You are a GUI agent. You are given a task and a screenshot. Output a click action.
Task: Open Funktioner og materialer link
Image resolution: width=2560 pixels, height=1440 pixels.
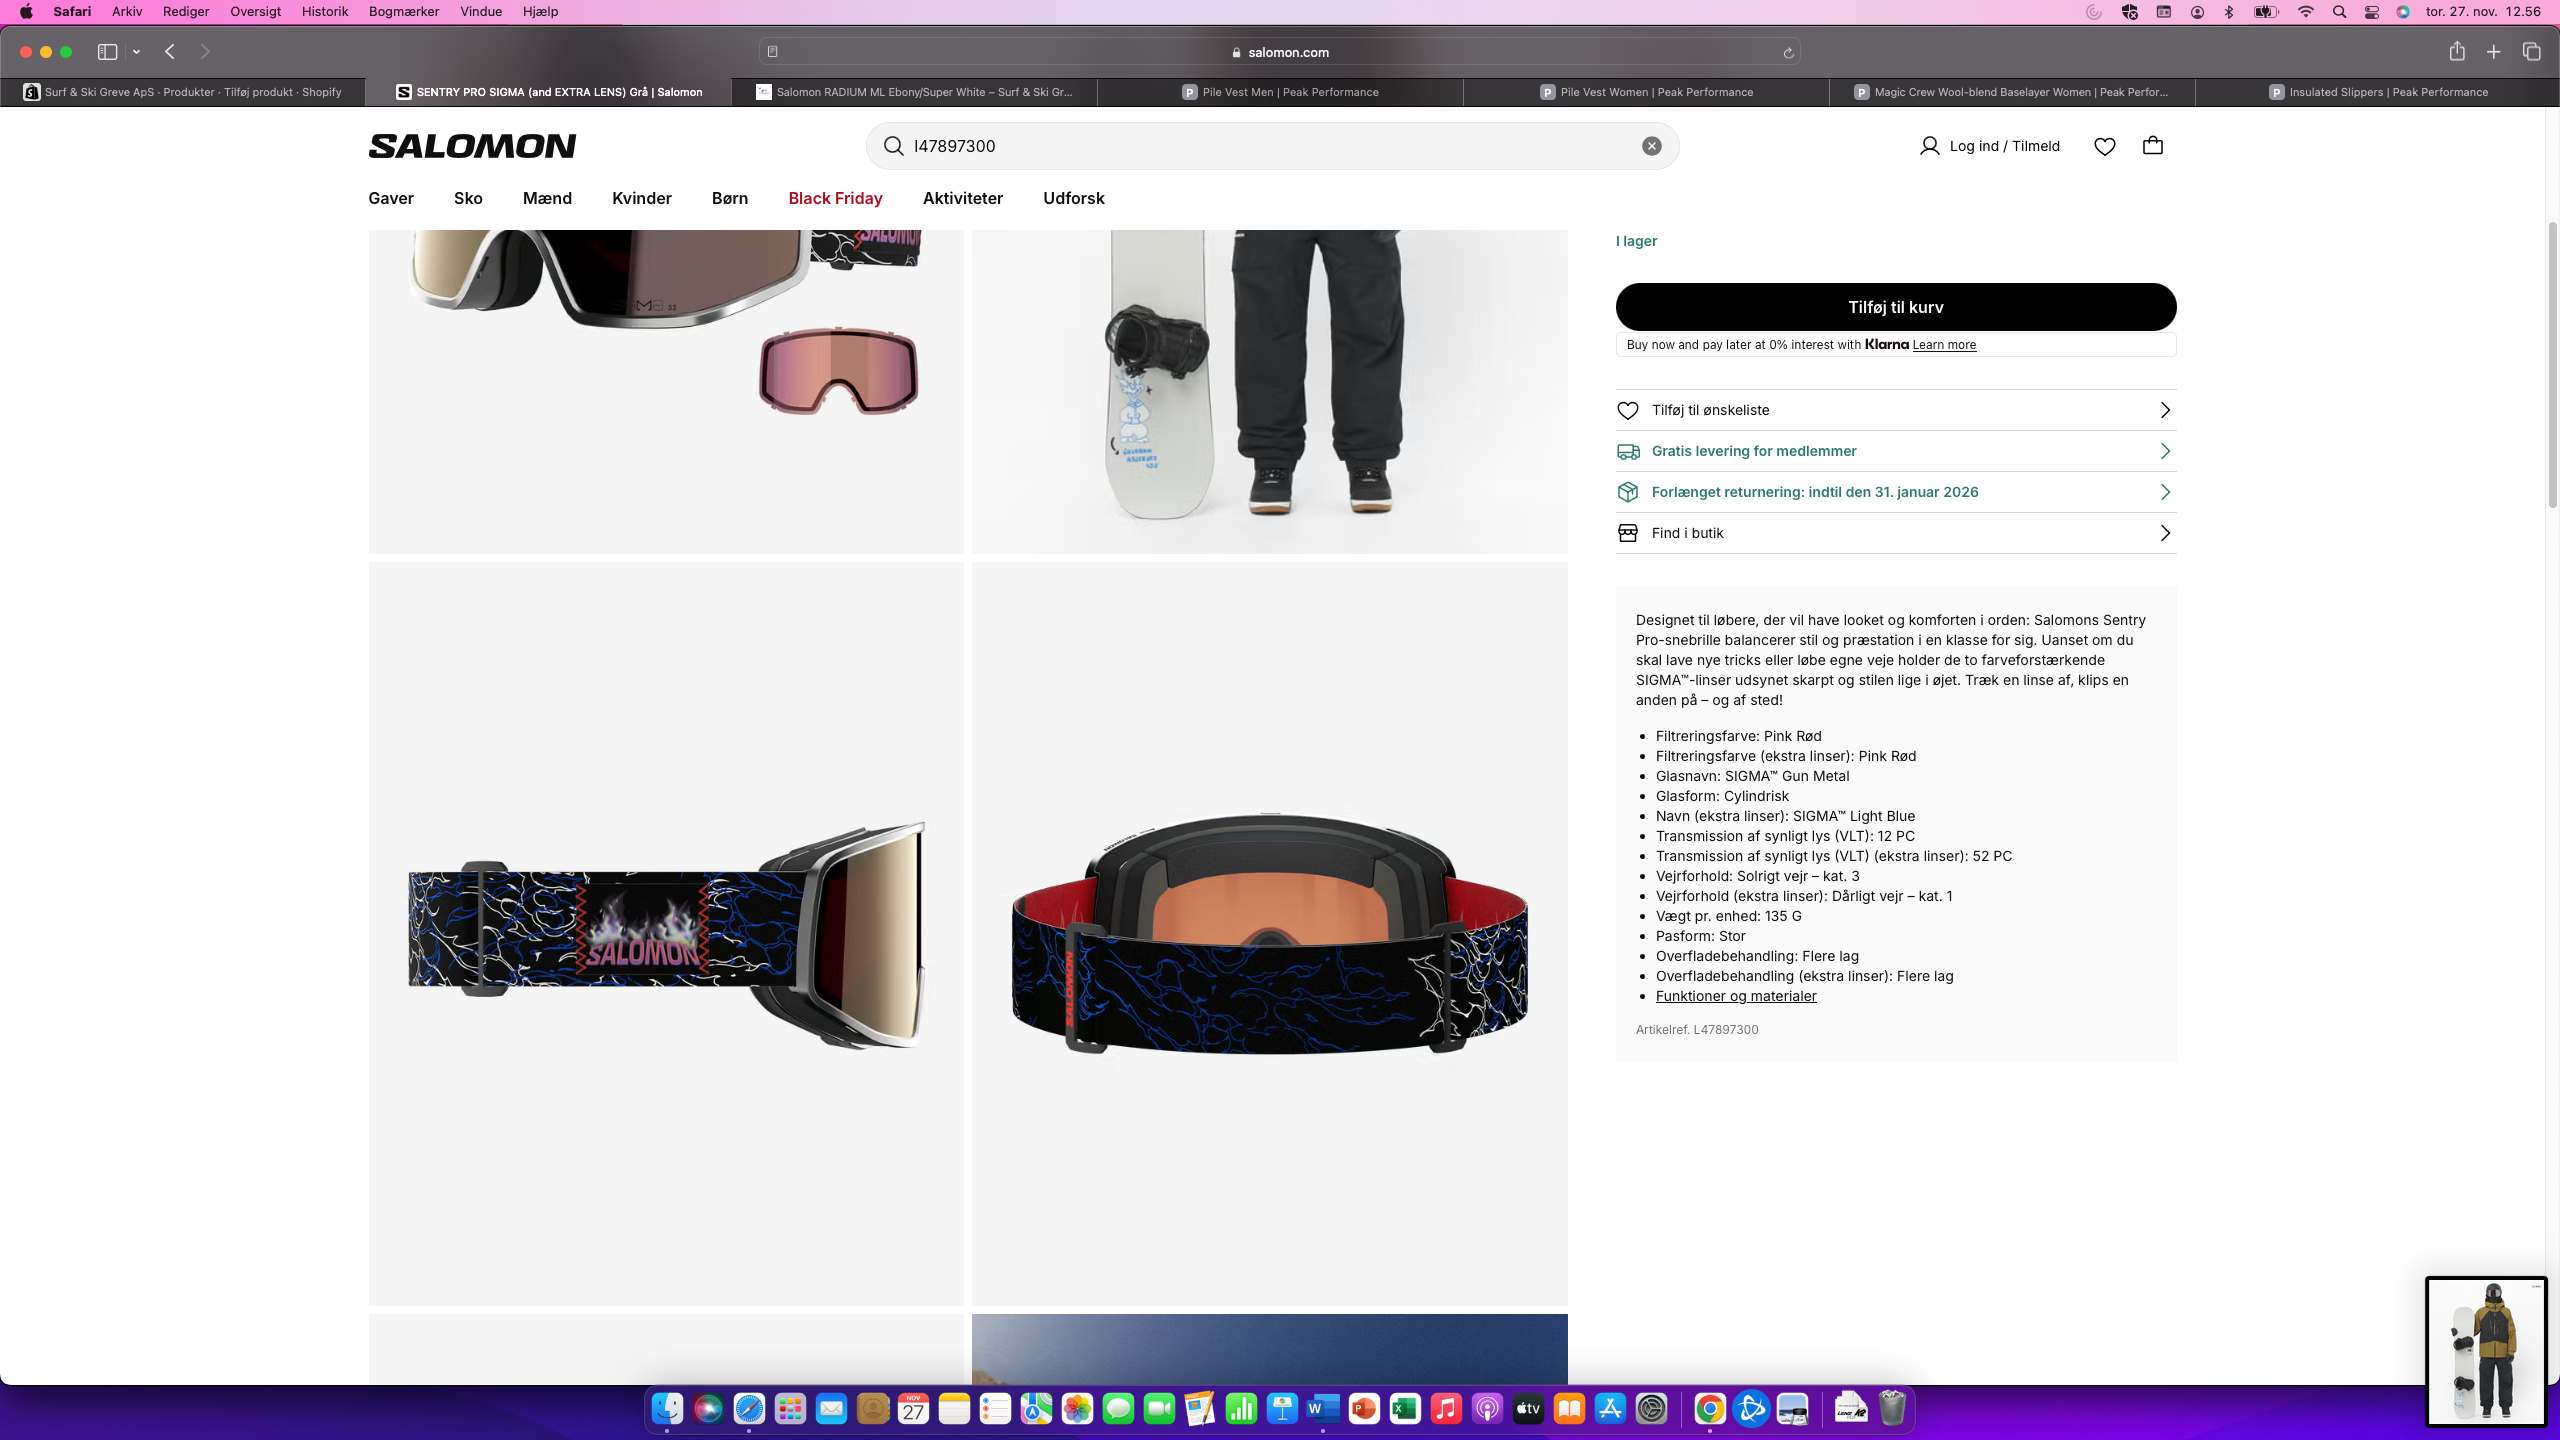[x=1735, y=996]
